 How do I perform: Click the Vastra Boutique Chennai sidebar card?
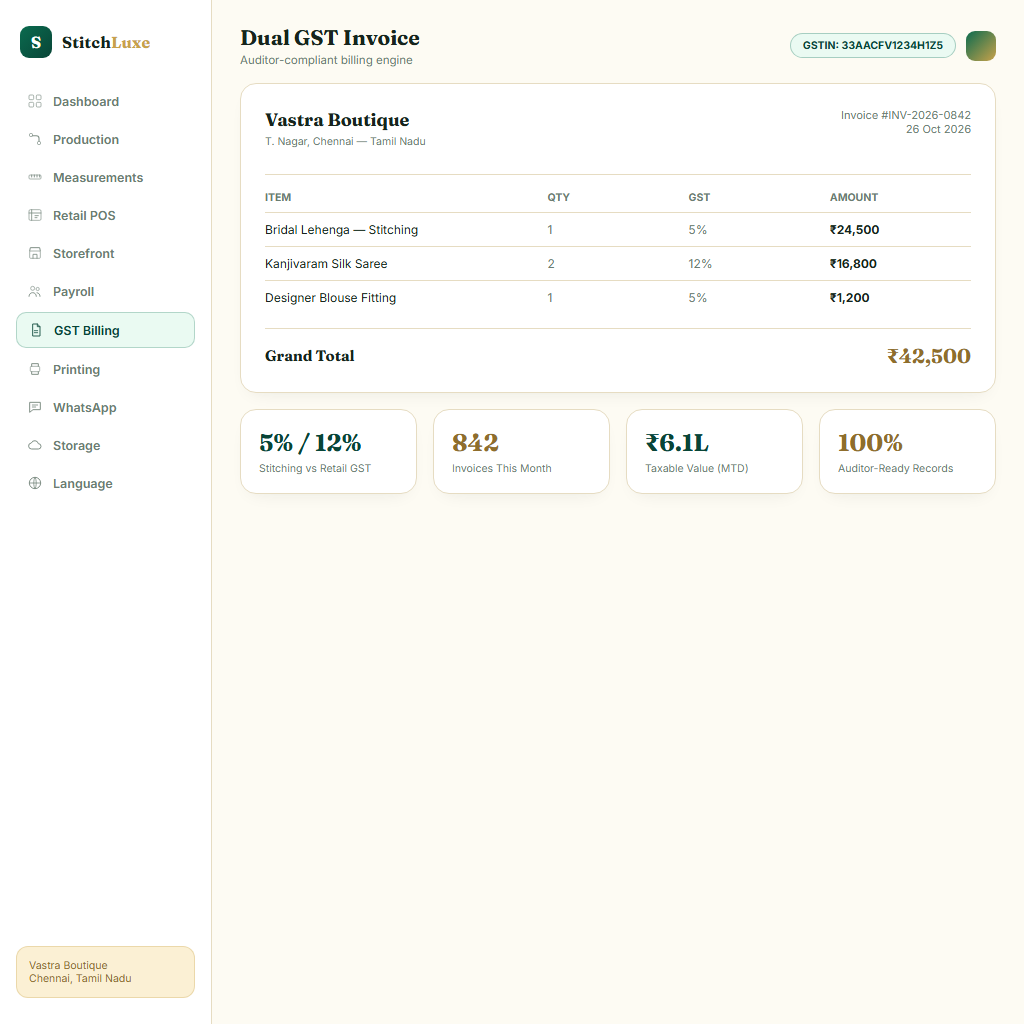click(105, 972)
